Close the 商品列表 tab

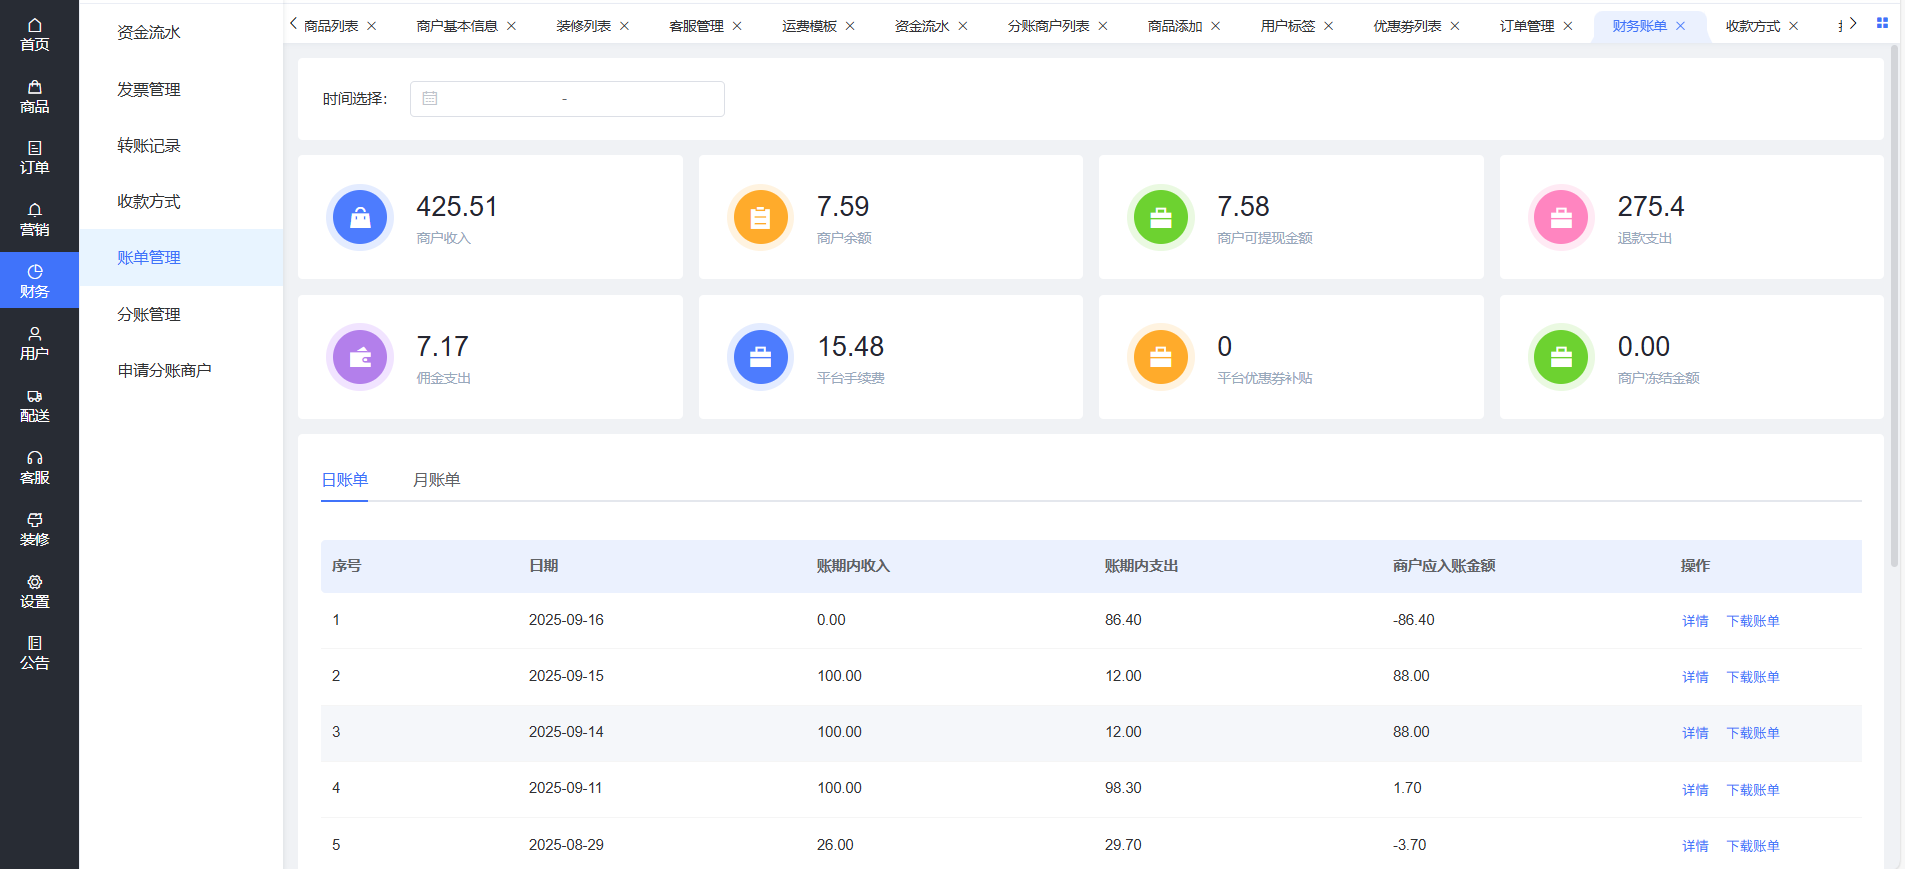click(x=372, y=26)
